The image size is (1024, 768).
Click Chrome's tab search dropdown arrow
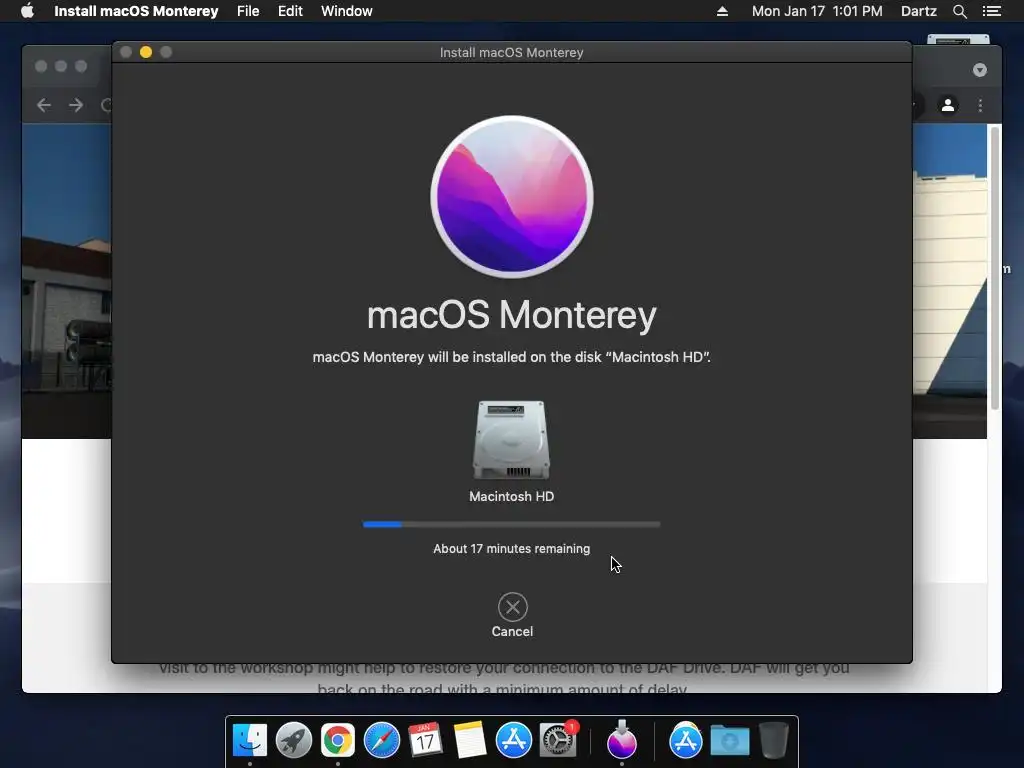pyautogui.click(x=980, y=70)
